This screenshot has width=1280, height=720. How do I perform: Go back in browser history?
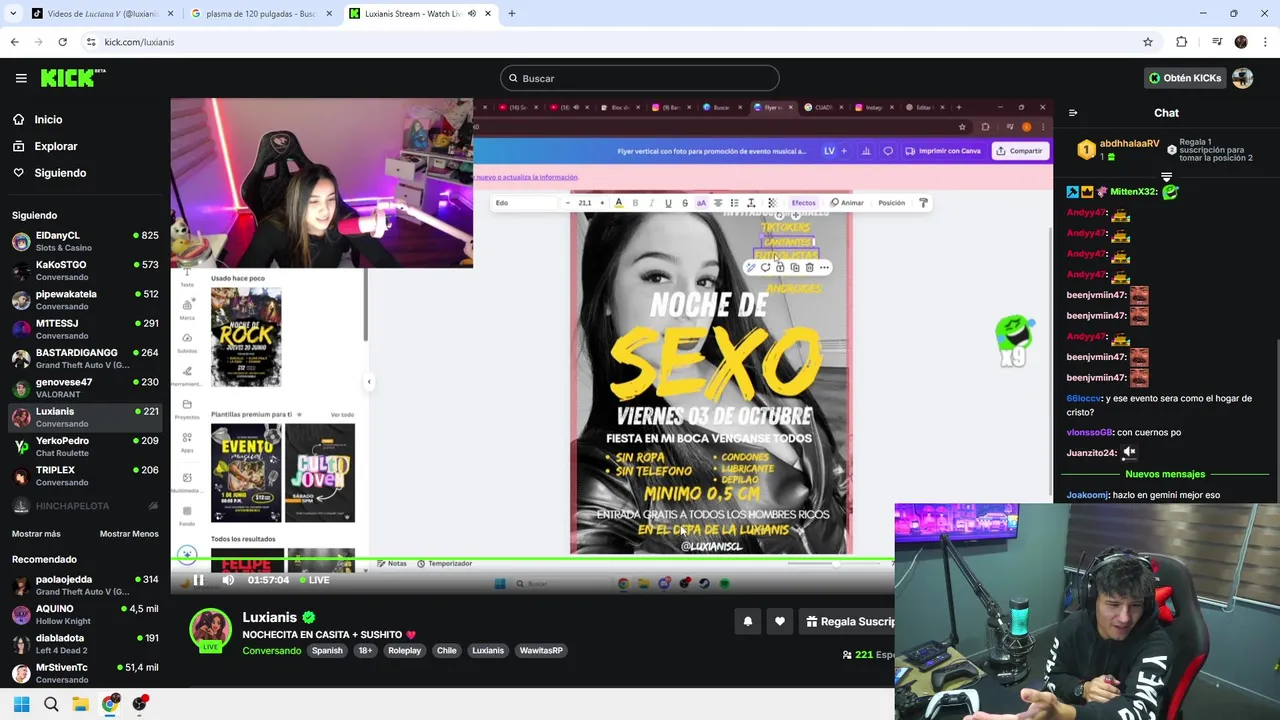click(14, 42)
